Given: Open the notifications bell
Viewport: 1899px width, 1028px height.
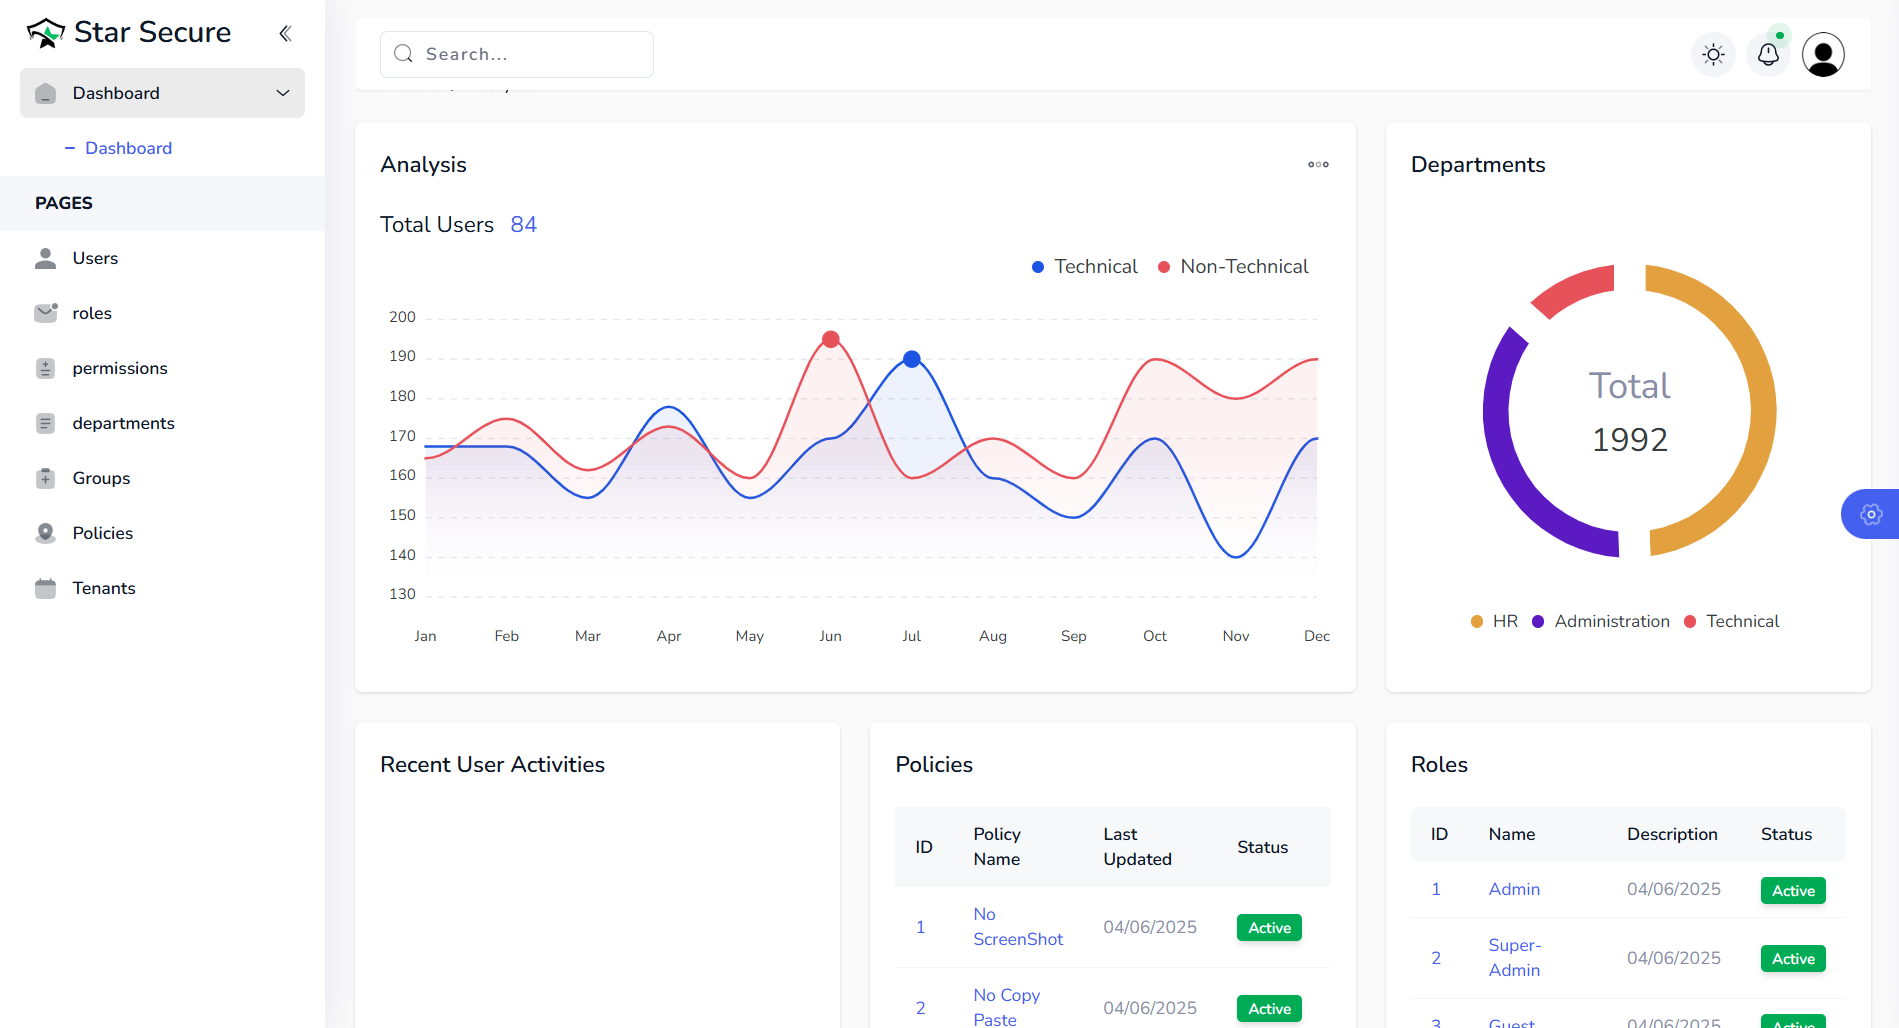Looking at the screenshot, I should (1768, 54).
